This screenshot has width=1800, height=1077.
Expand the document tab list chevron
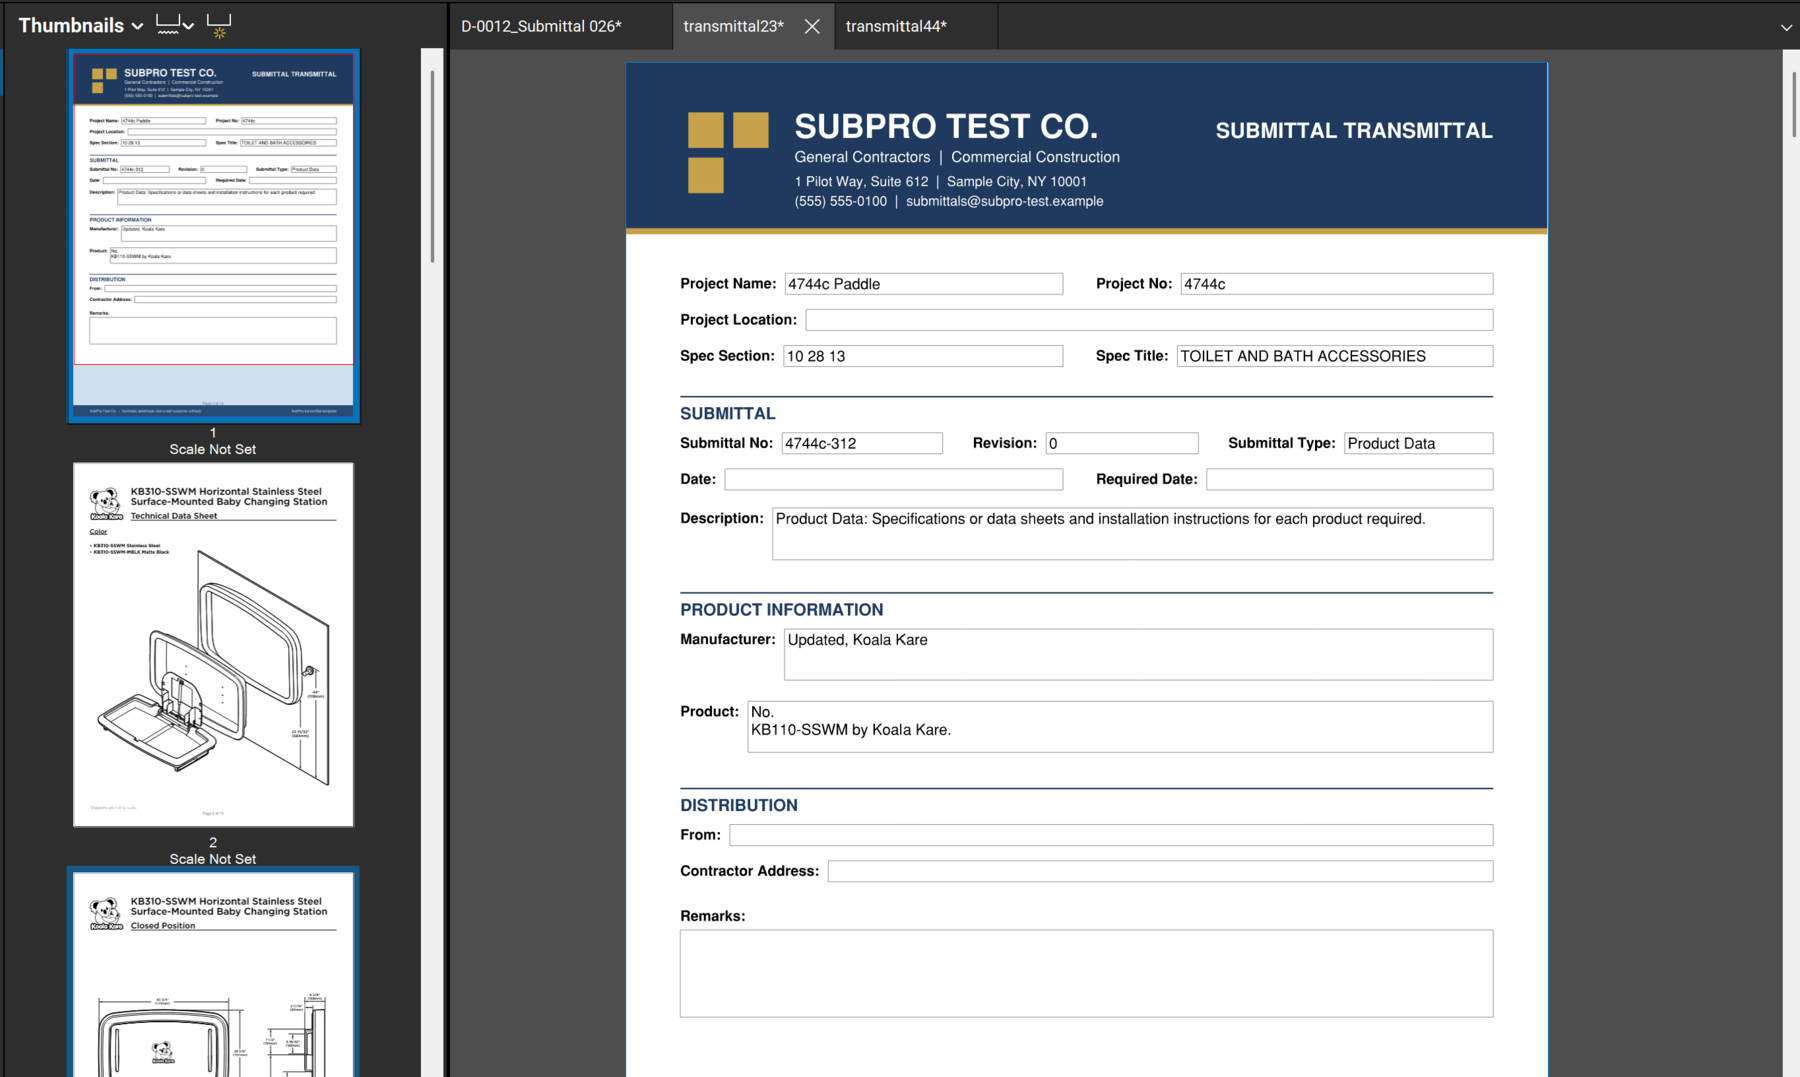[x=1786, y=27]
